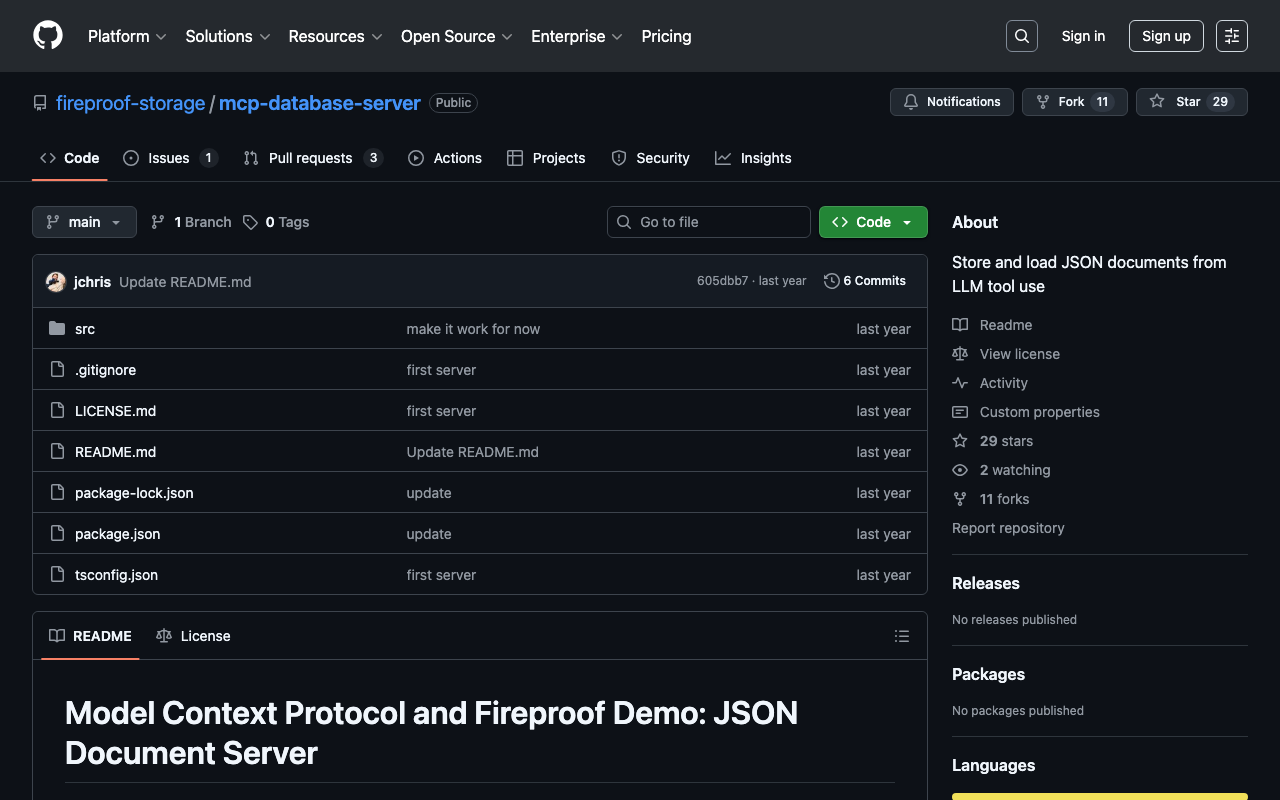The image size is (1280, 800).
Task: Click jchris avatar thumbnail
Action: [x=56, y=282]
